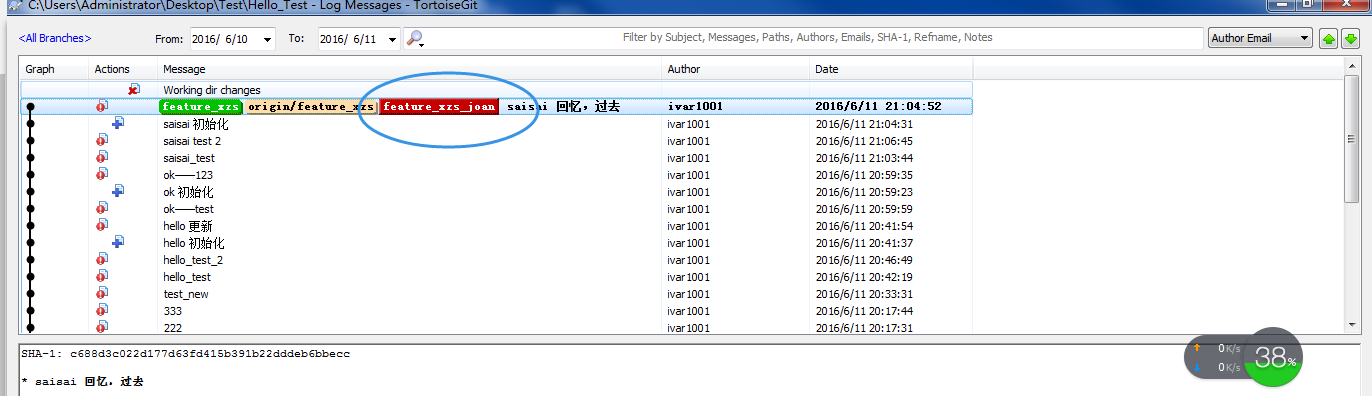Open the From date picker dropdown
1372x396 pixels.
267,39
